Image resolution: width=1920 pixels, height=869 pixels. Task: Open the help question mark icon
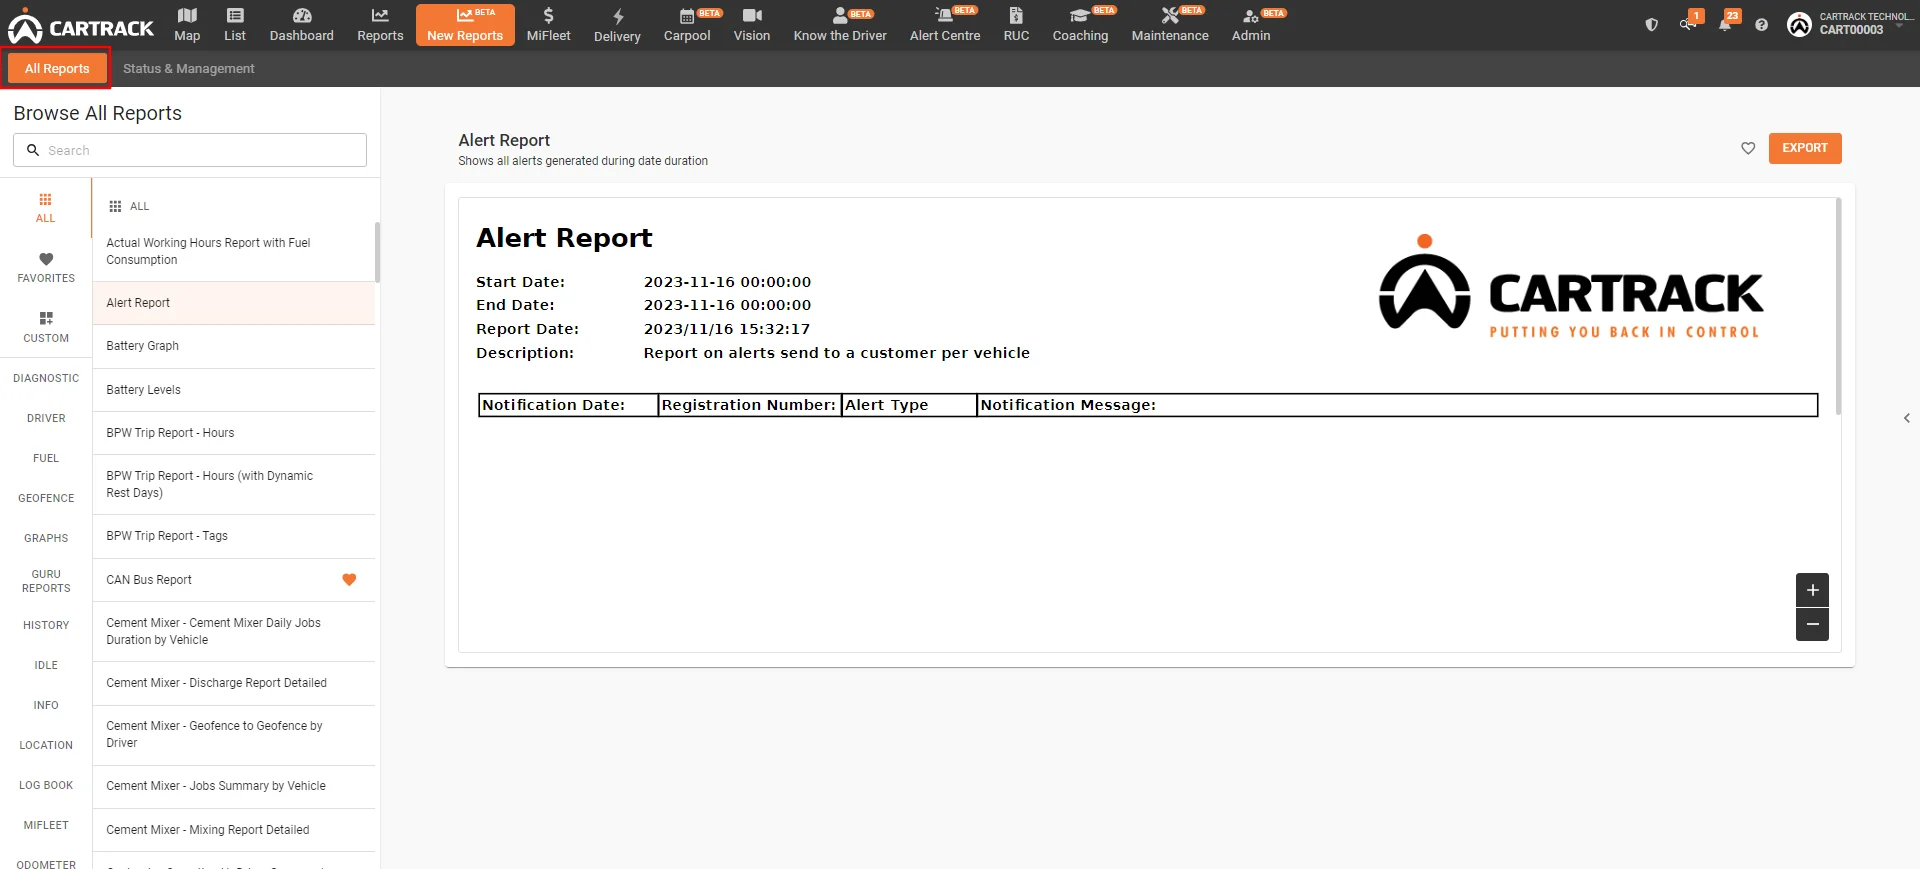1762,25
